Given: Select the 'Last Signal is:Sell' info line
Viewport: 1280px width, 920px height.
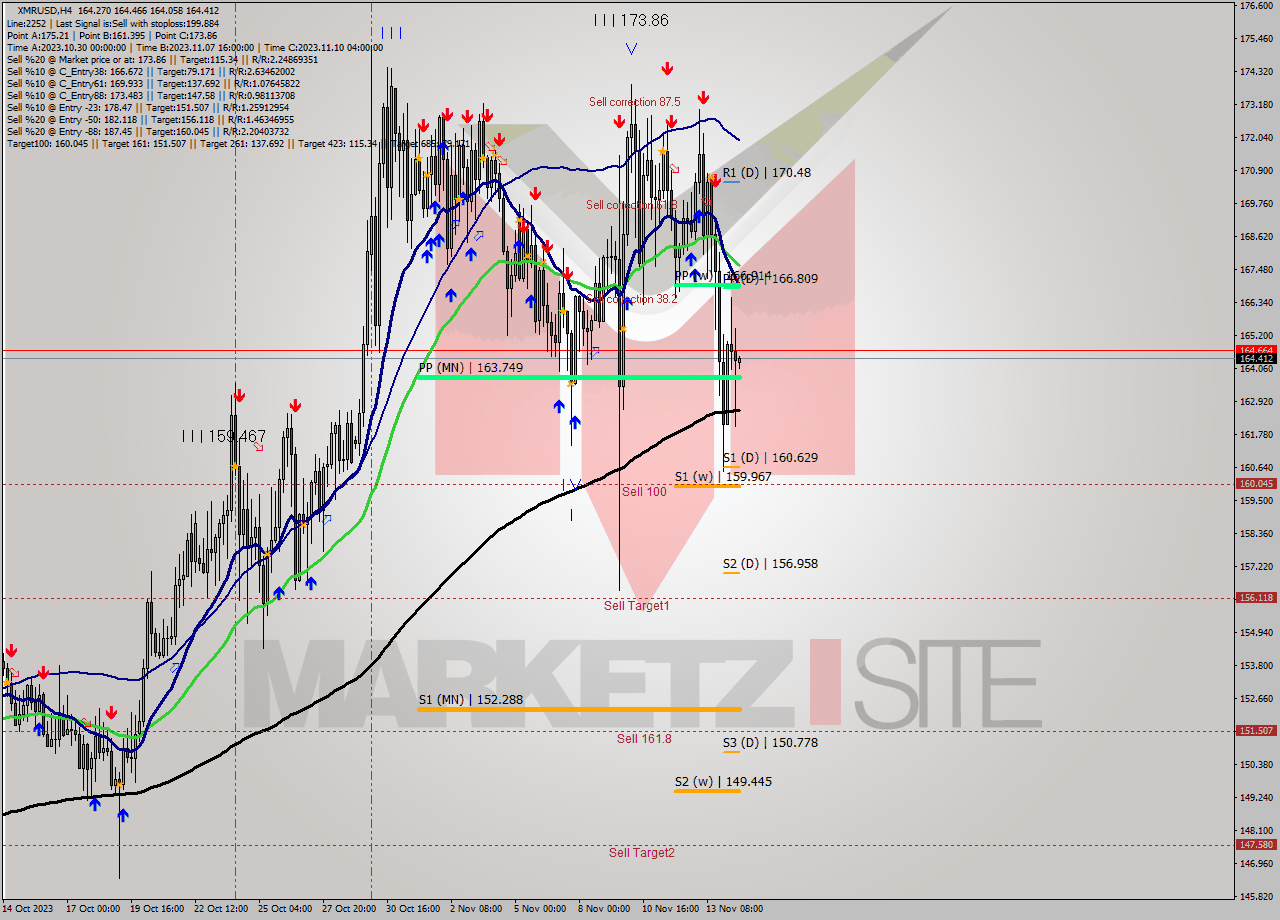Looking at the screenshot, I should coord(112,23).
